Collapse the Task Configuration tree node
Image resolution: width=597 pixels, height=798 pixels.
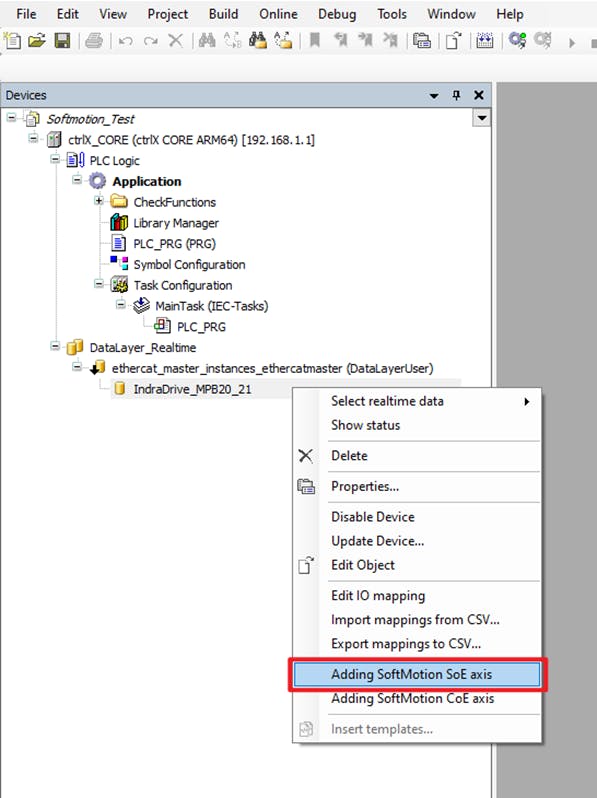coord(99,284)
